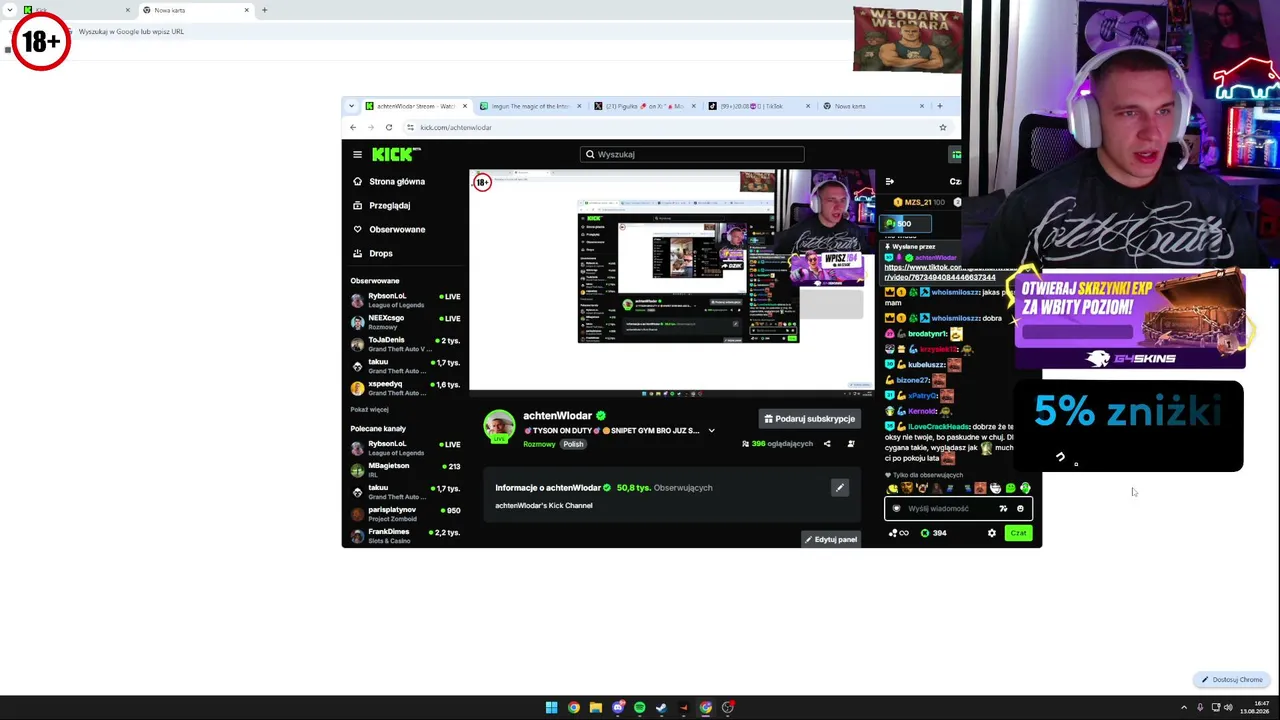Open NEEXcsgo channel in the sidebar
The image size is (1280, 720).
(x=405, y=322)
